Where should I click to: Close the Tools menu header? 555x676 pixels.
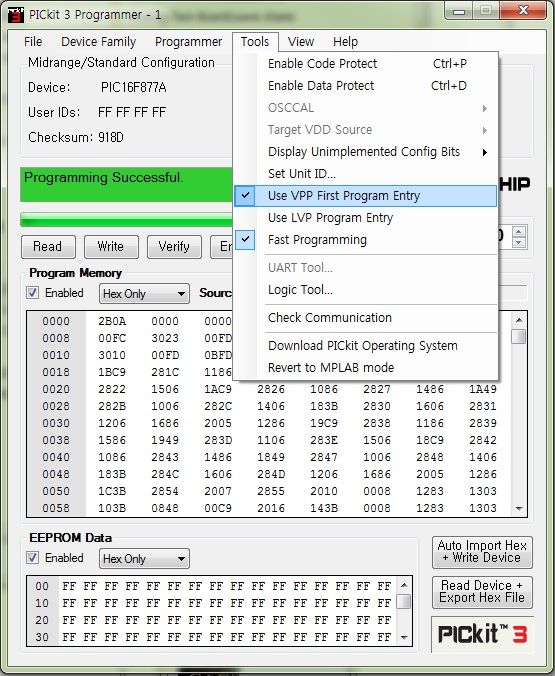point(255,42)
